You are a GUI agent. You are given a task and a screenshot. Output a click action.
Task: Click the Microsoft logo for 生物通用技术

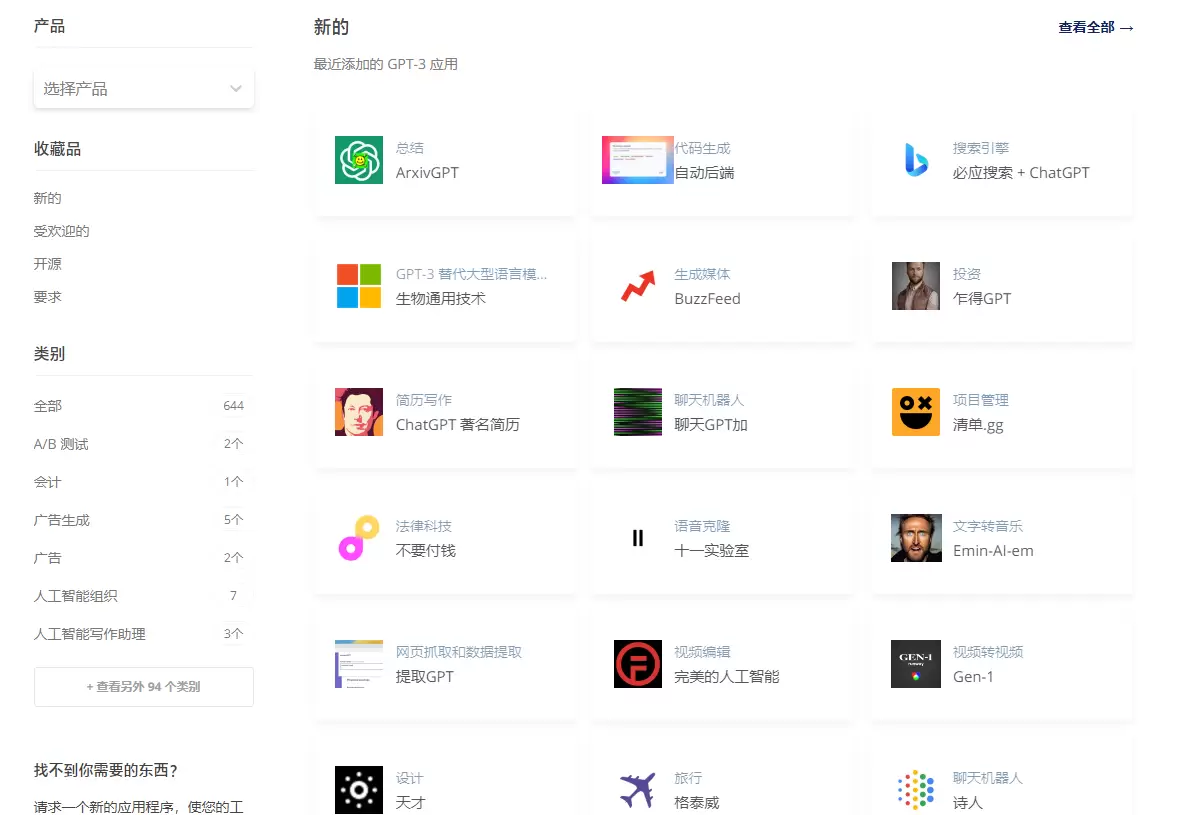point(359,285)
